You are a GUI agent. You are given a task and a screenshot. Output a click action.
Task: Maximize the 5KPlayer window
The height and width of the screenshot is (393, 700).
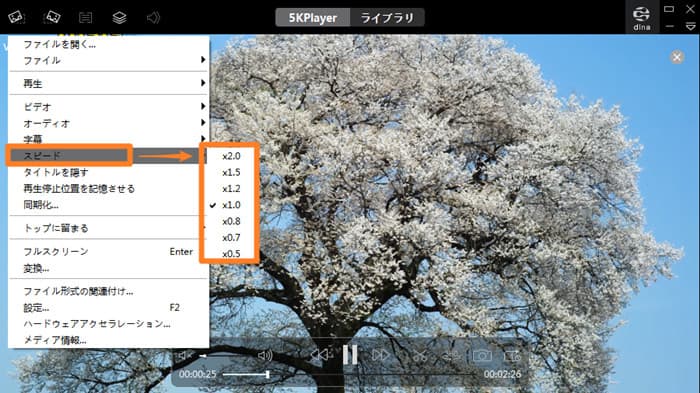pyautogui.click(x=669, y=9)
